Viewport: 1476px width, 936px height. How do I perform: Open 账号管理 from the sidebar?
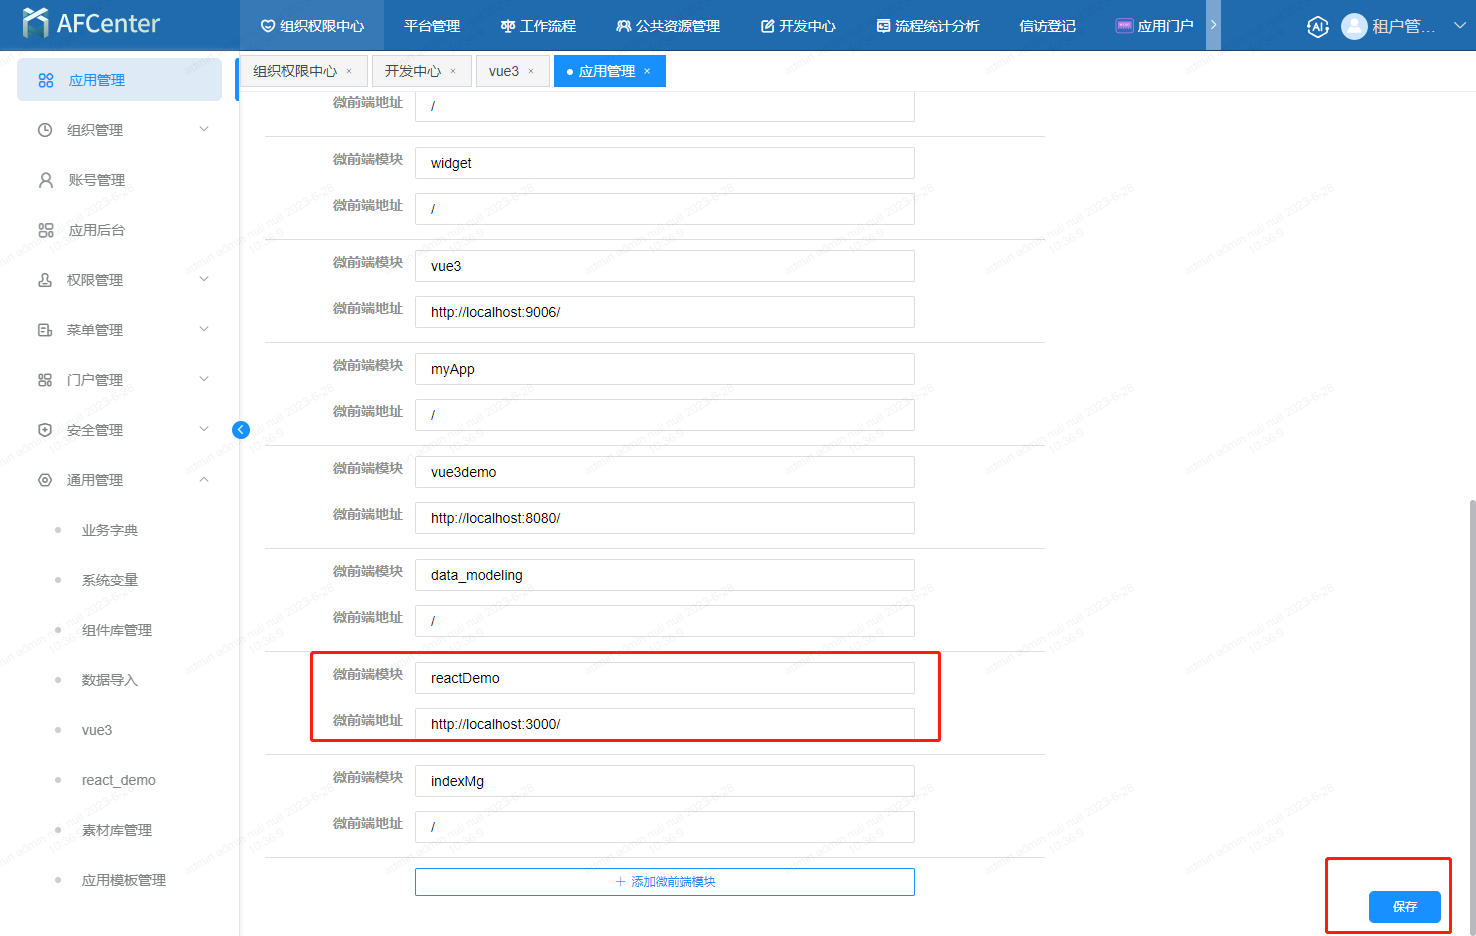[x=96, y=180]
